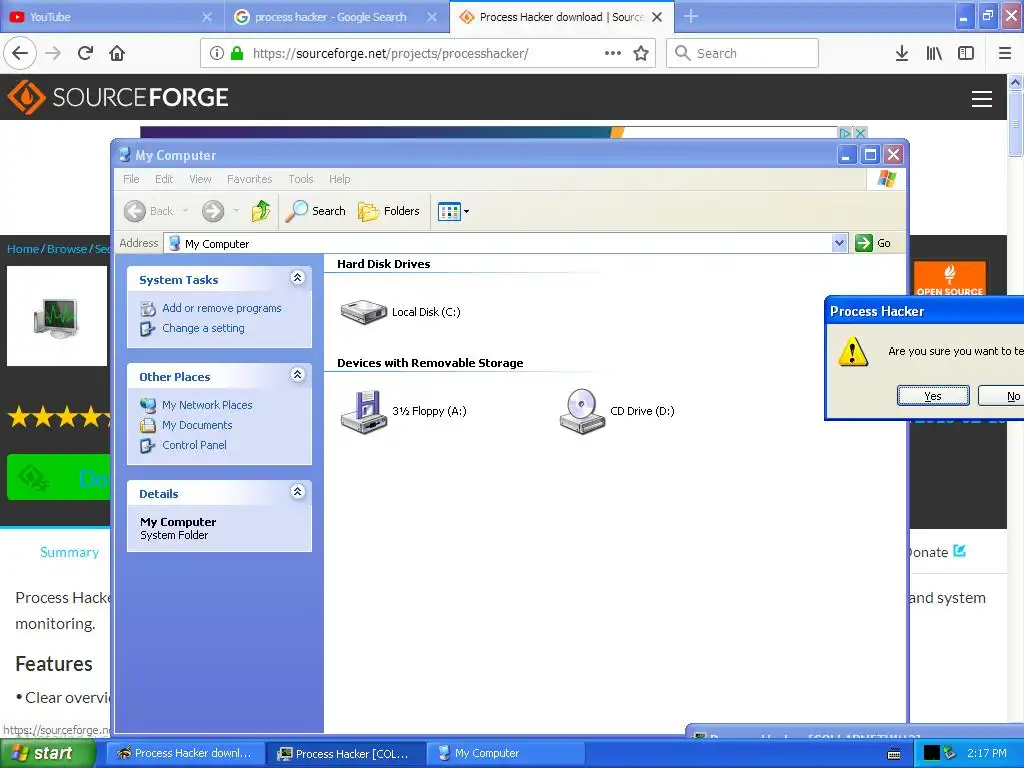Open Firefox library icon
Screen dimensions: 1024x768
(934, 53)
